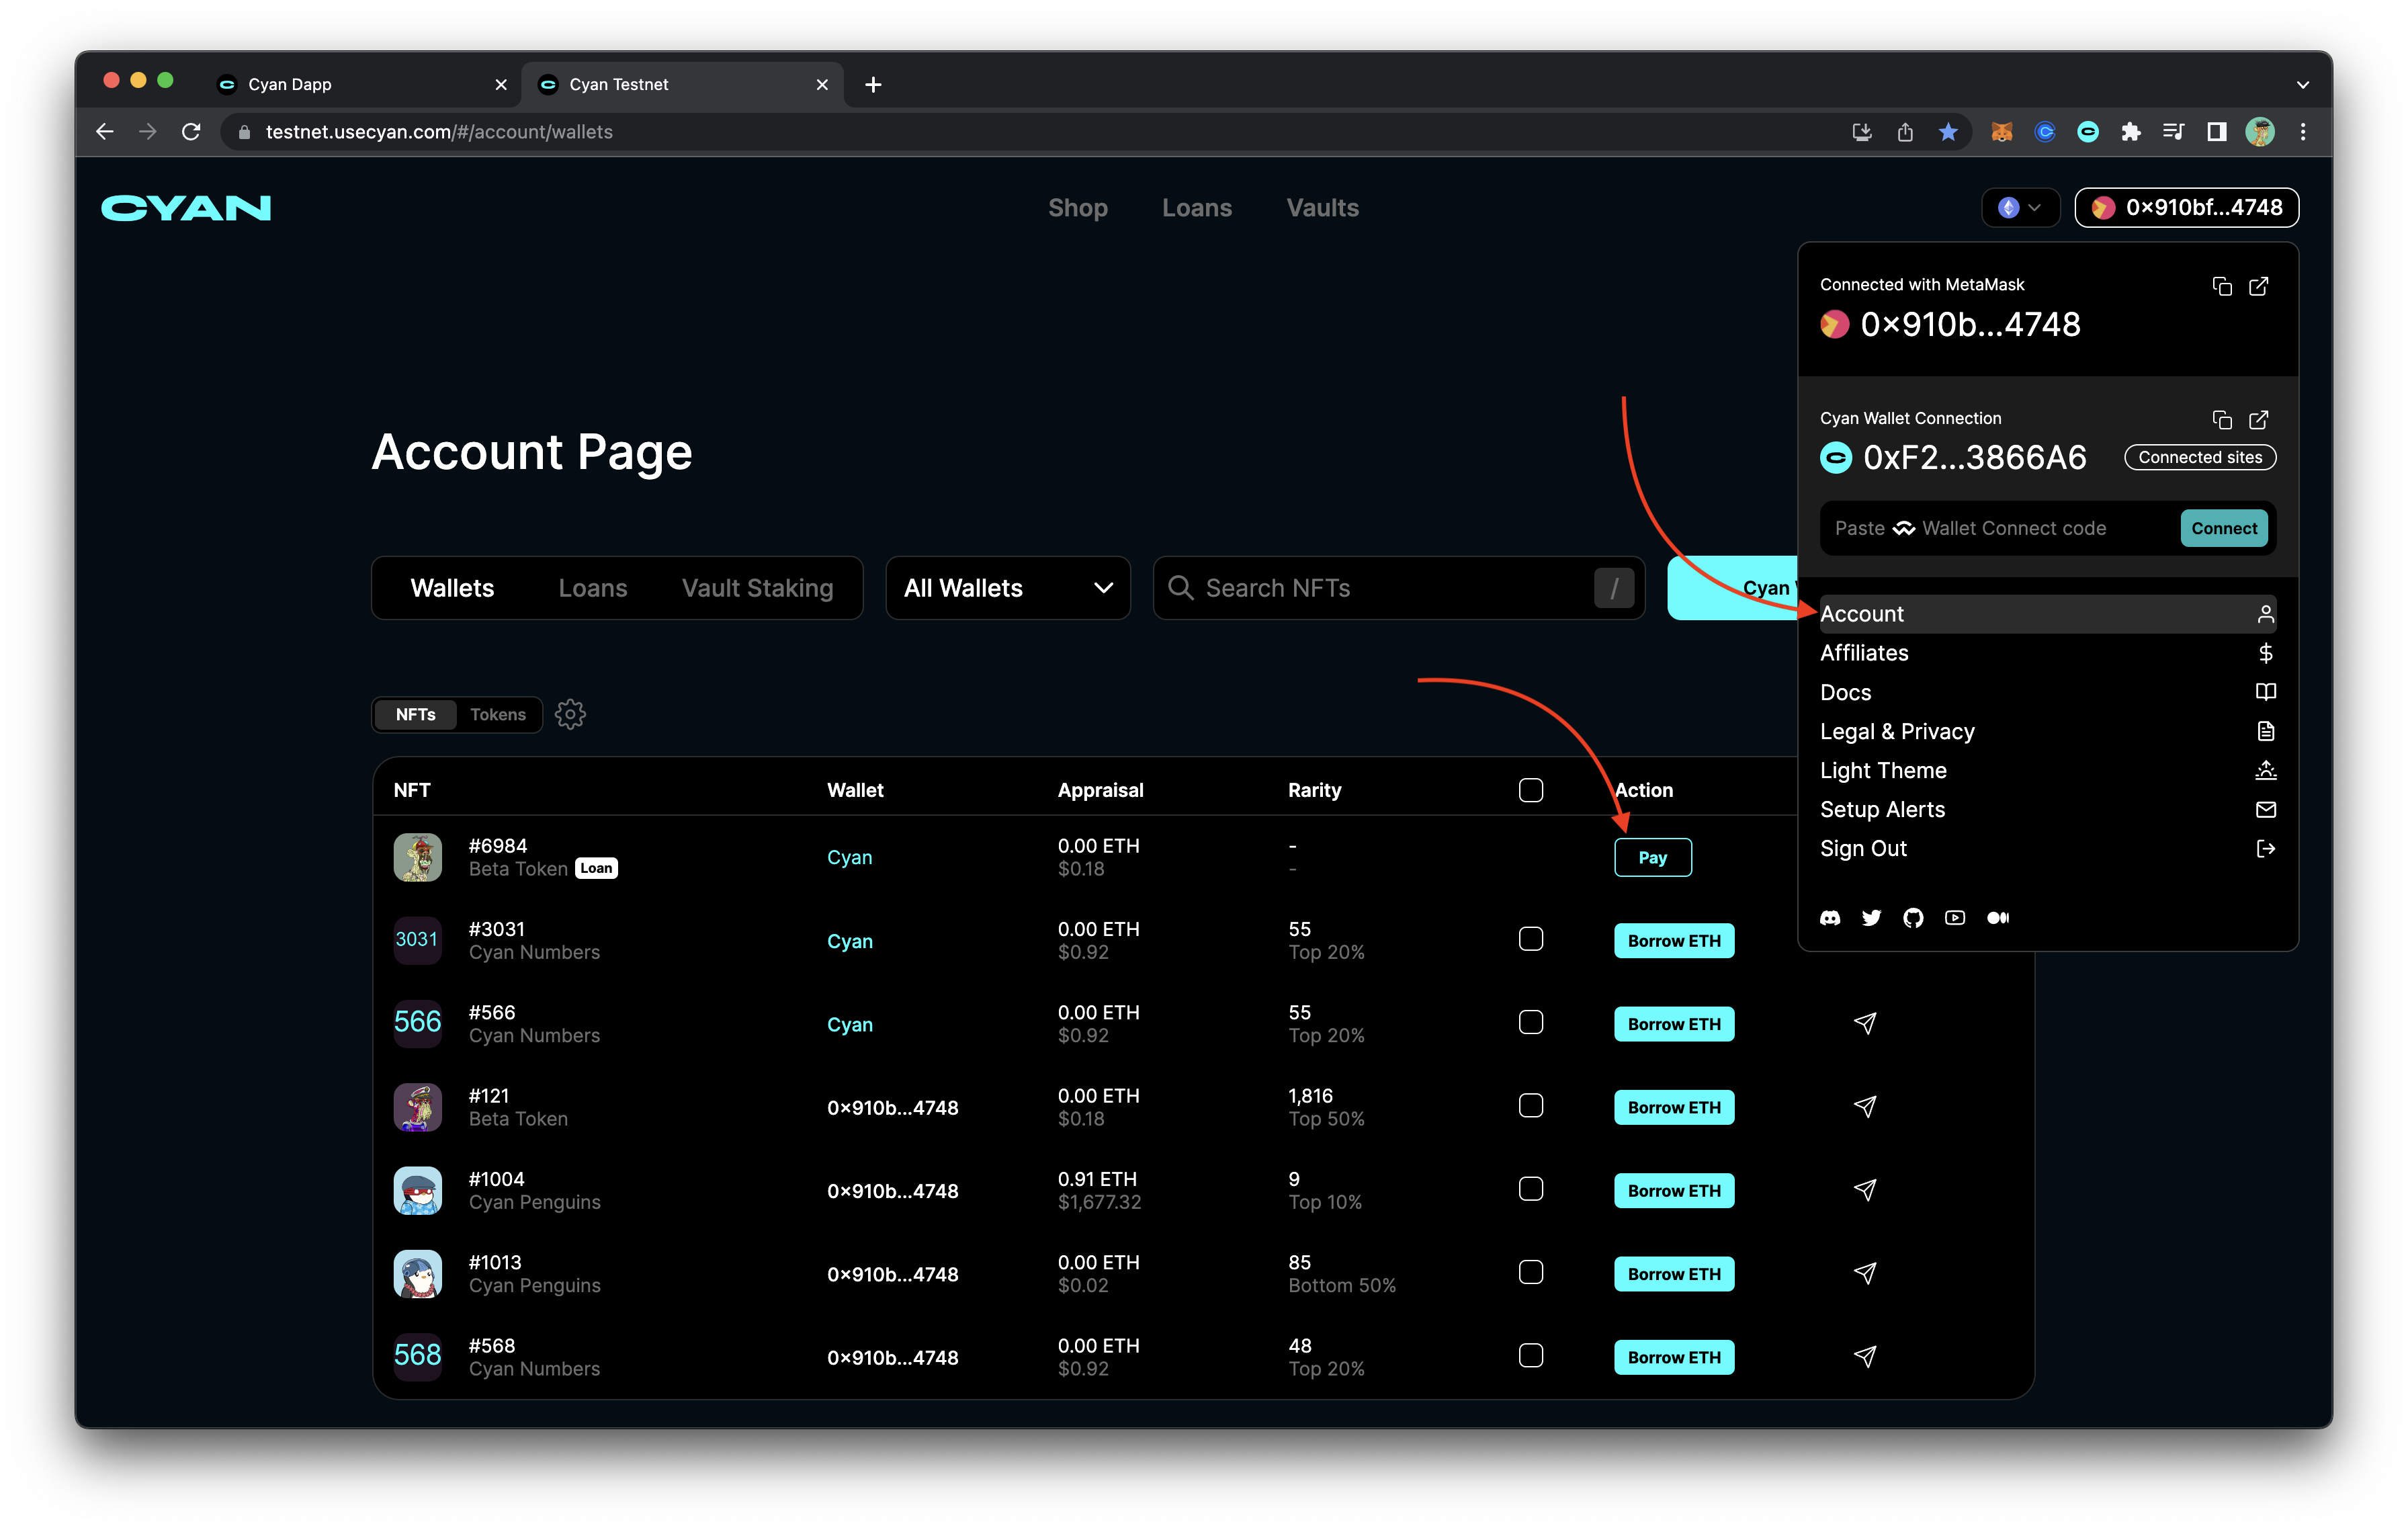Focus the Search NFTs input field
The width and height of the screenshot is (2408, 1528).
[1380, 588]
